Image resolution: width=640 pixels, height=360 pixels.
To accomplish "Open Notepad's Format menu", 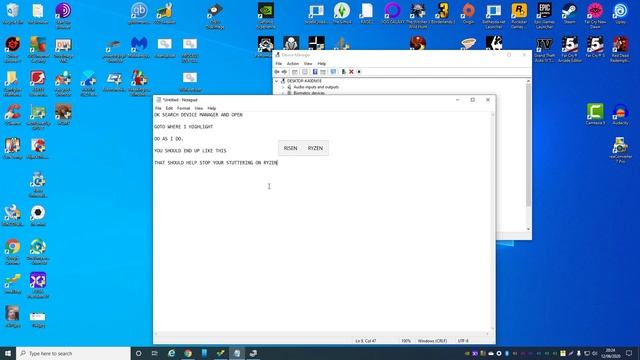I will (183, 108).
